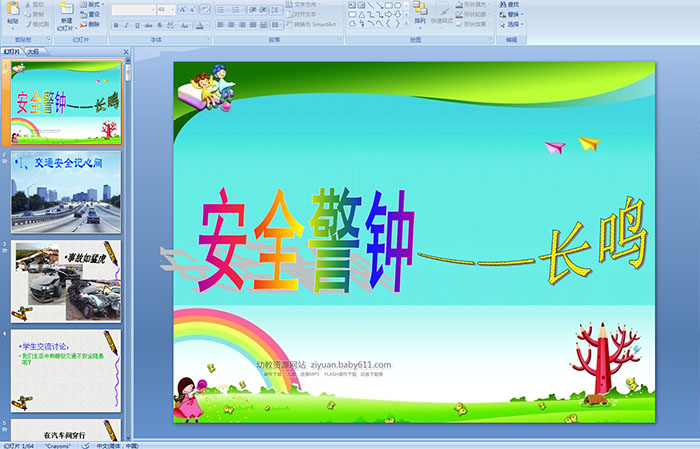Screen dimensions: 700x449
Task: Click Delete (删除) slide button
Action: pyautogui.click(x=90, y=24)
